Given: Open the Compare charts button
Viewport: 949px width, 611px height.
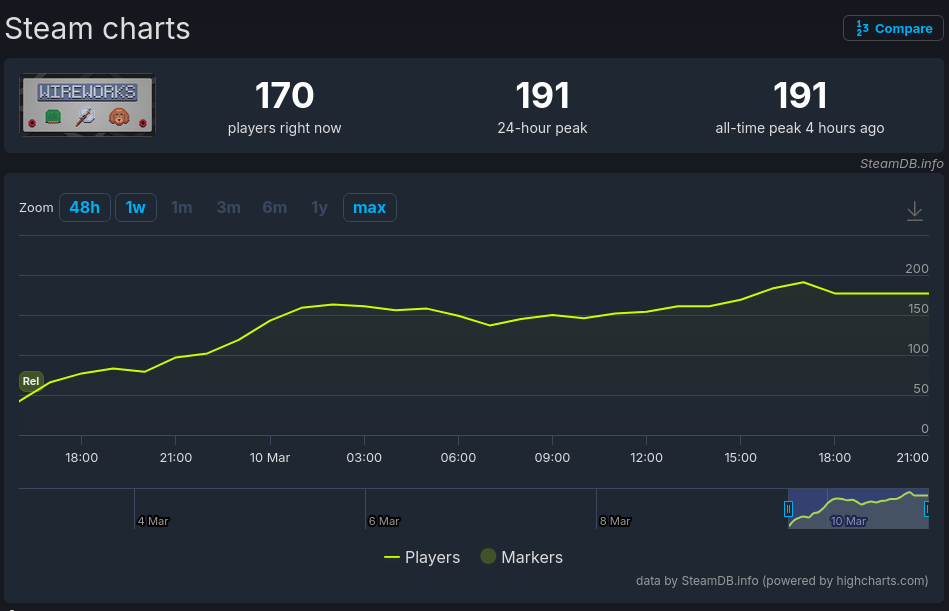Looking at the screenshot, I should 893,28.
